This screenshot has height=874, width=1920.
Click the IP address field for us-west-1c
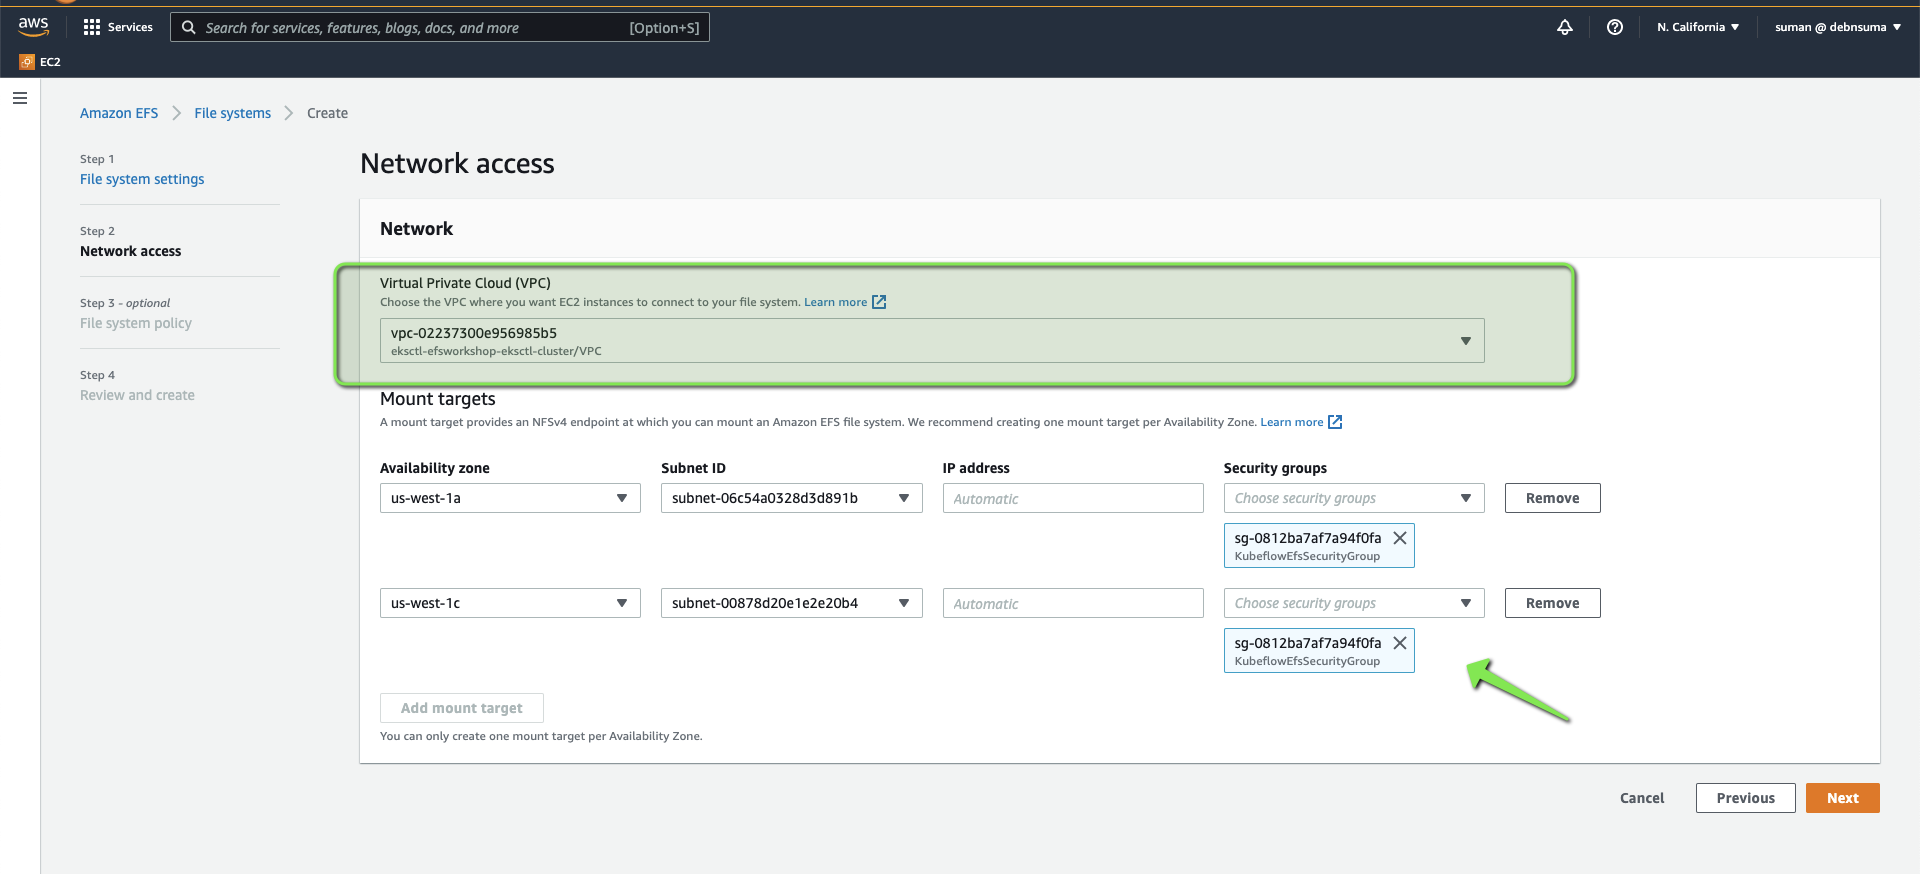point(1073,603)
